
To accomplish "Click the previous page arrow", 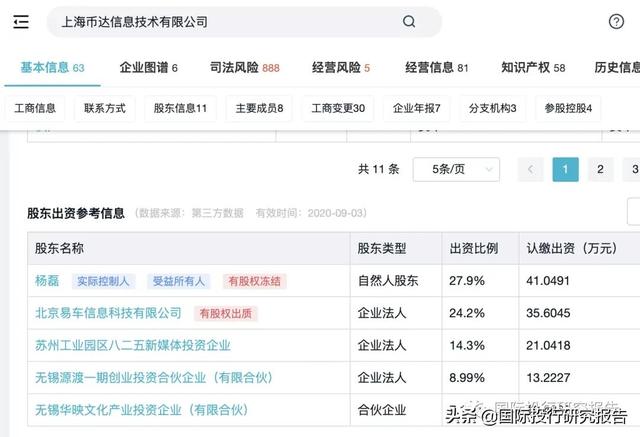I will (x=531, y=169).
